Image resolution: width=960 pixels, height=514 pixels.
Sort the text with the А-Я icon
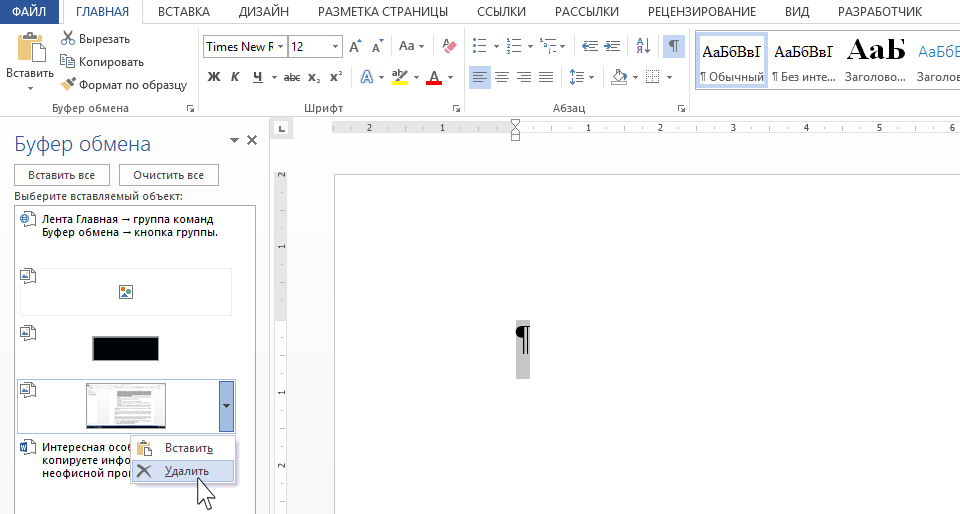point(641,46)
